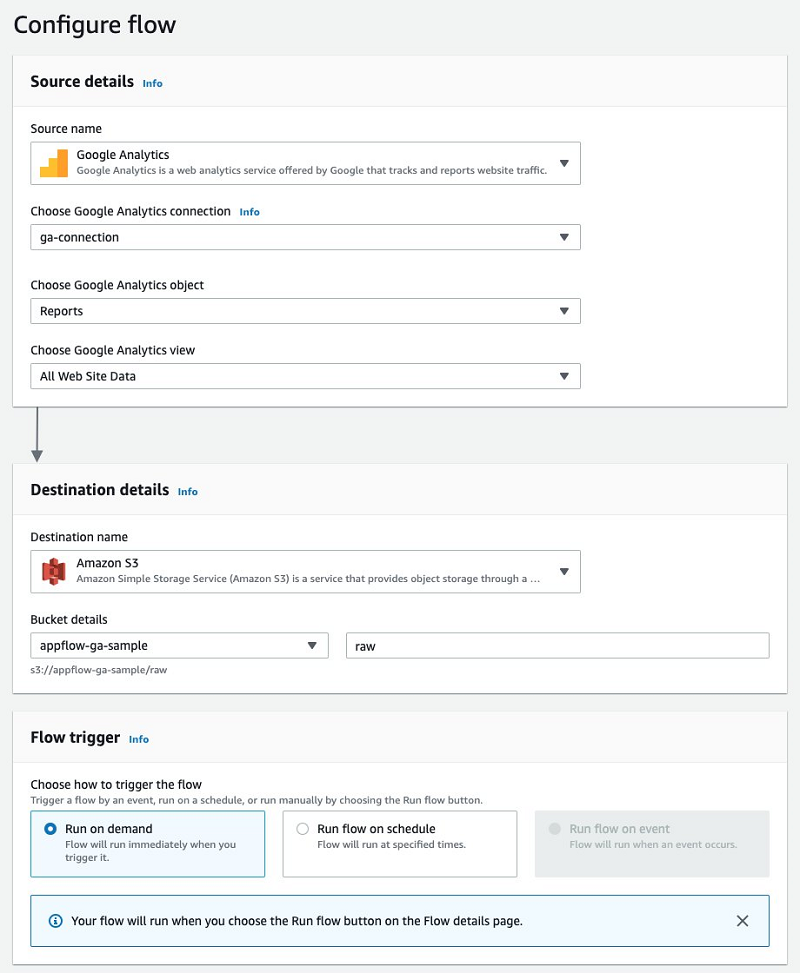Click the bucket prefix field containing raw
The width and height of the screenshot is (800, 973).
pyautogui.click(x=557, y=646)
